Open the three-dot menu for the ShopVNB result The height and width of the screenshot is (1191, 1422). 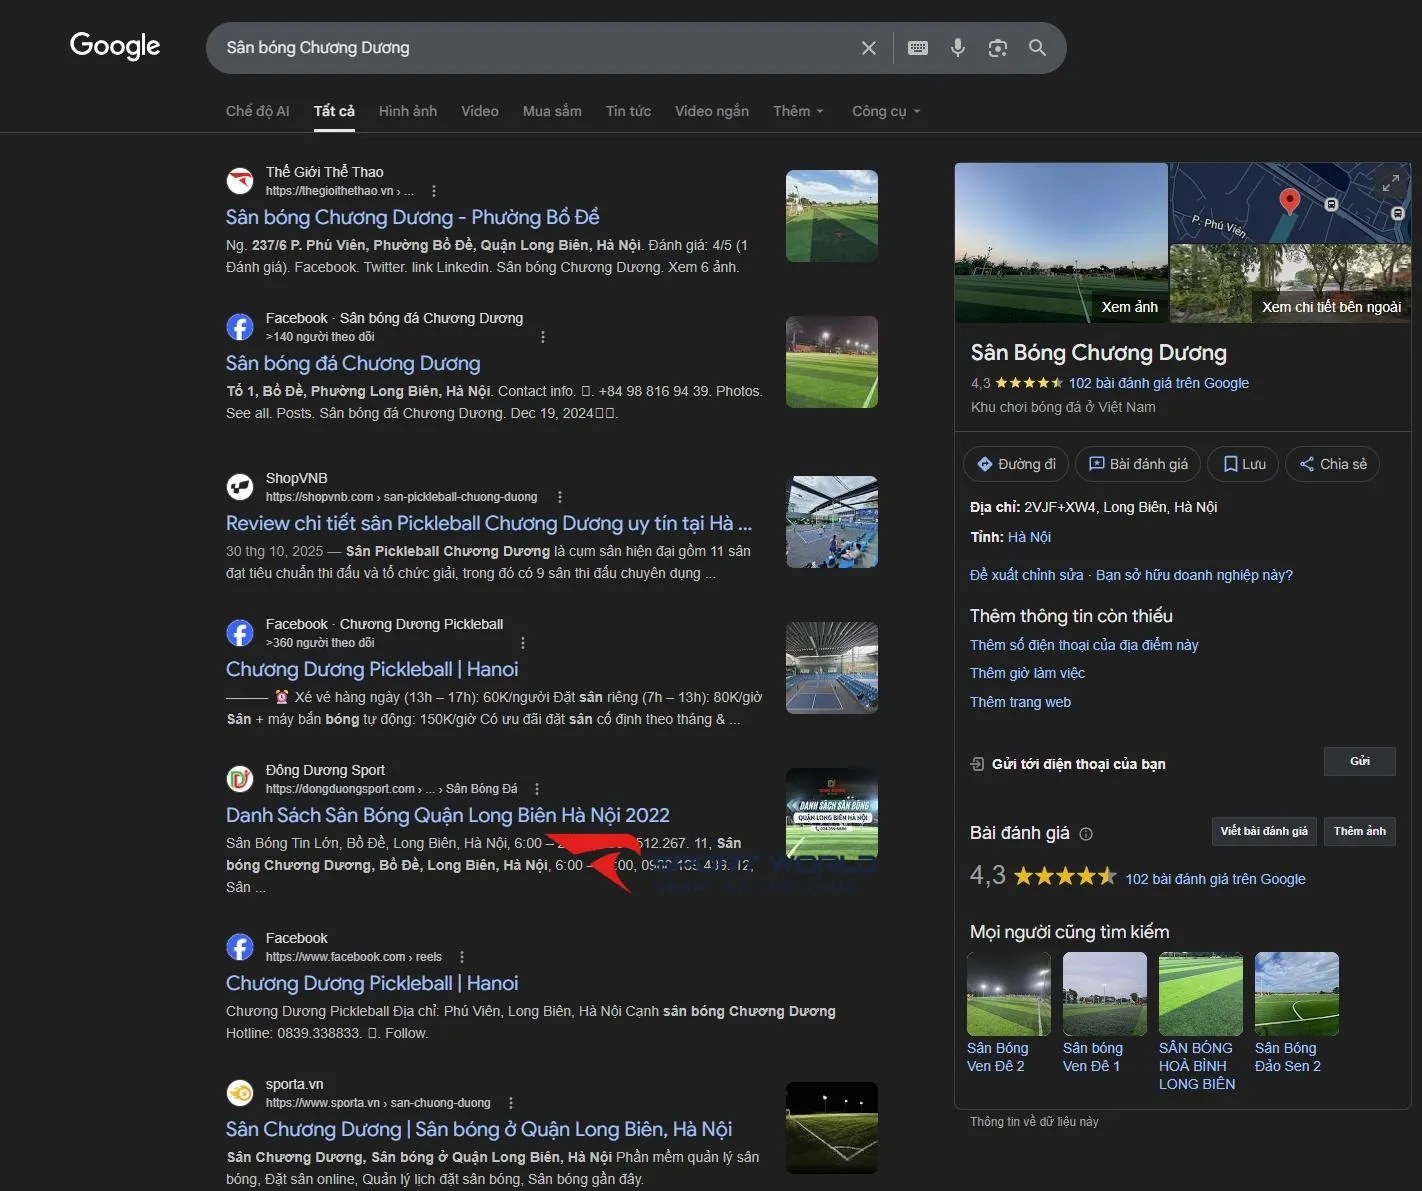coord(559,497)
